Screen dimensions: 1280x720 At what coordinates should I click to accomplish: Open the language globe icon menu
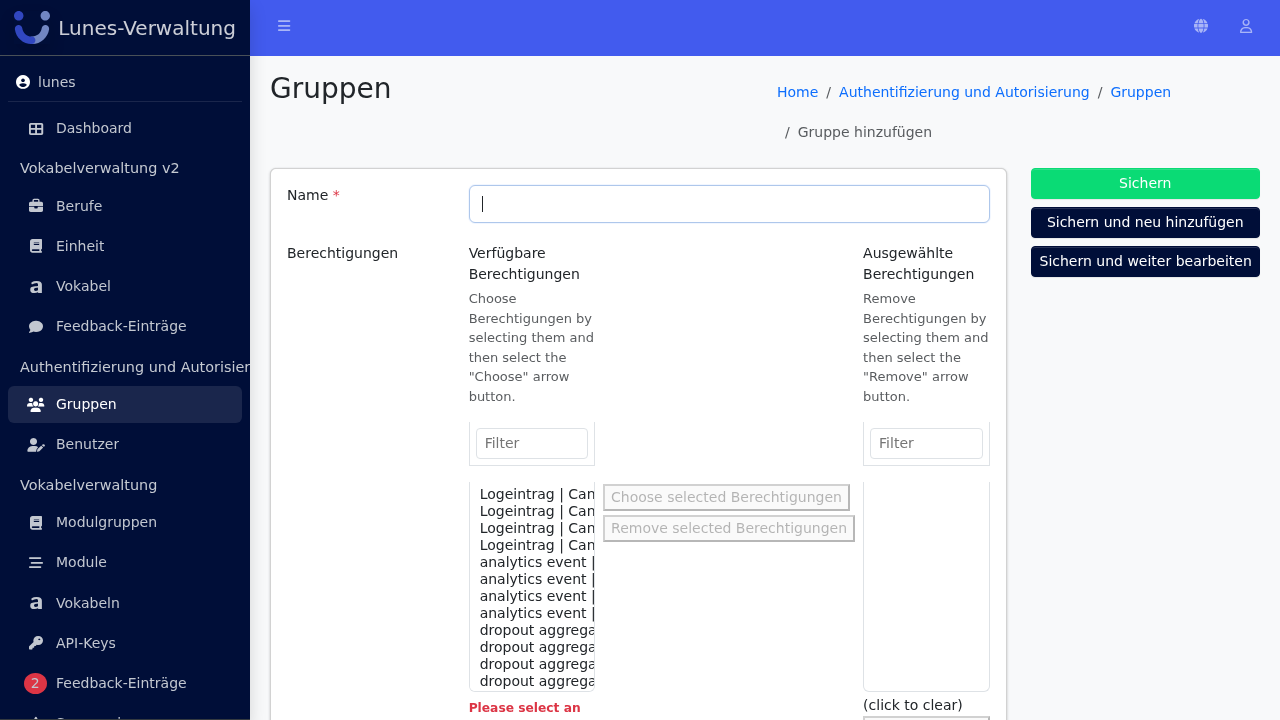1201,26
